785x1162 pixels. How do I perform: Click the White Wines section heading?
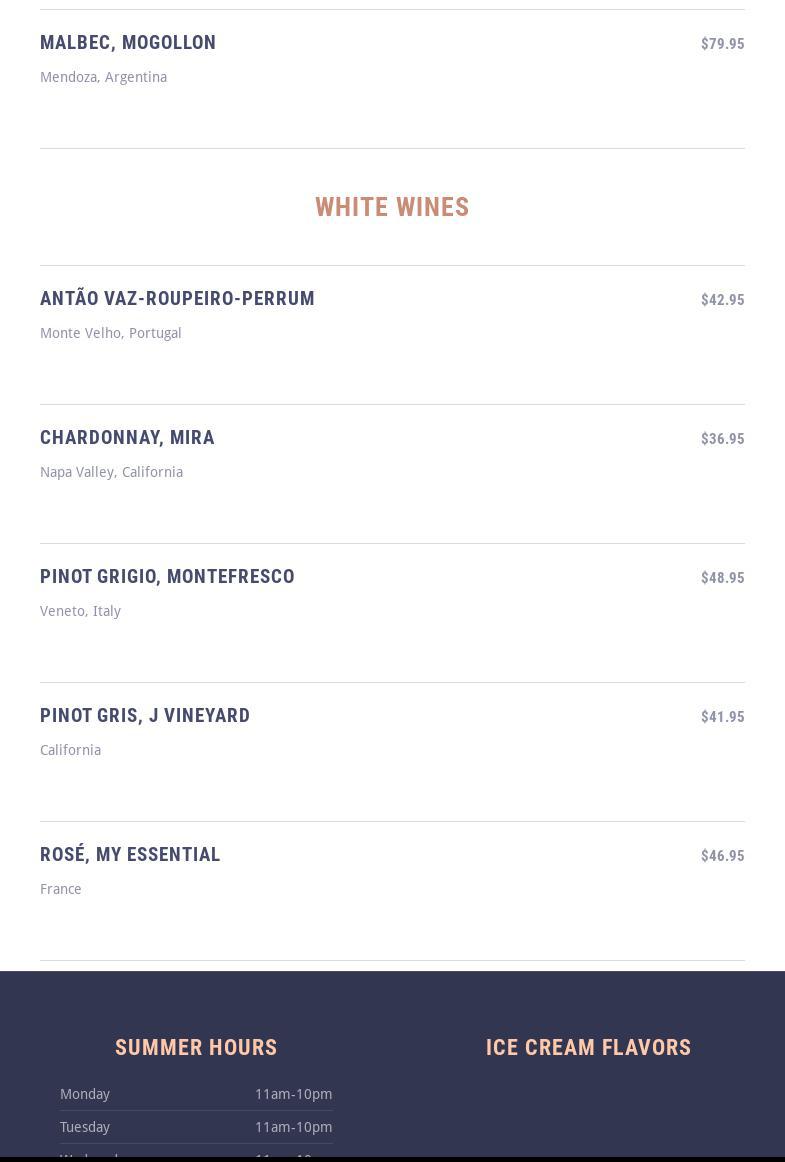tap(392, 207)
